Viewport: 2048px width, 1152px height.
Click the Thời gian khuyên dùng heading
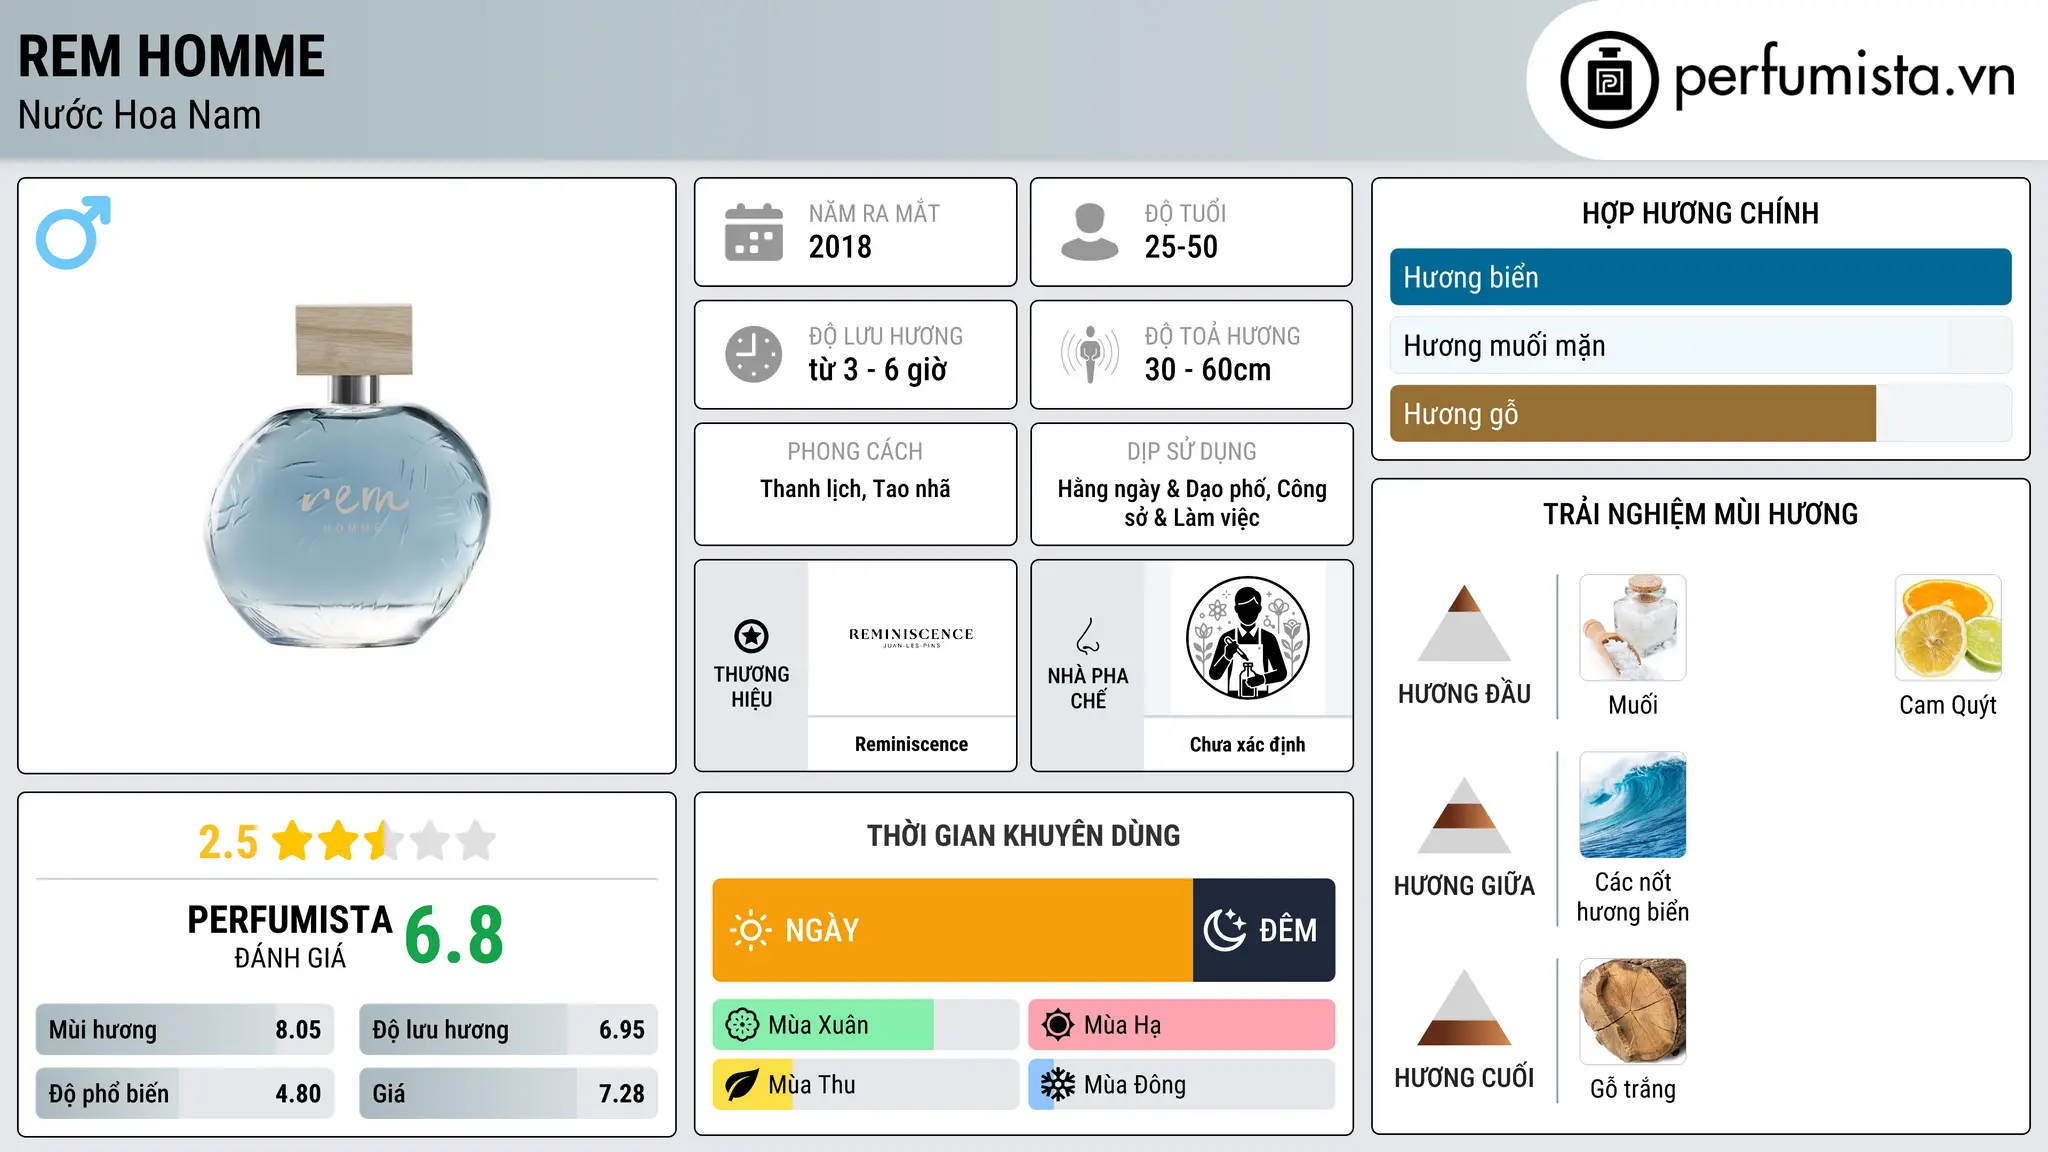[1023, 835]
